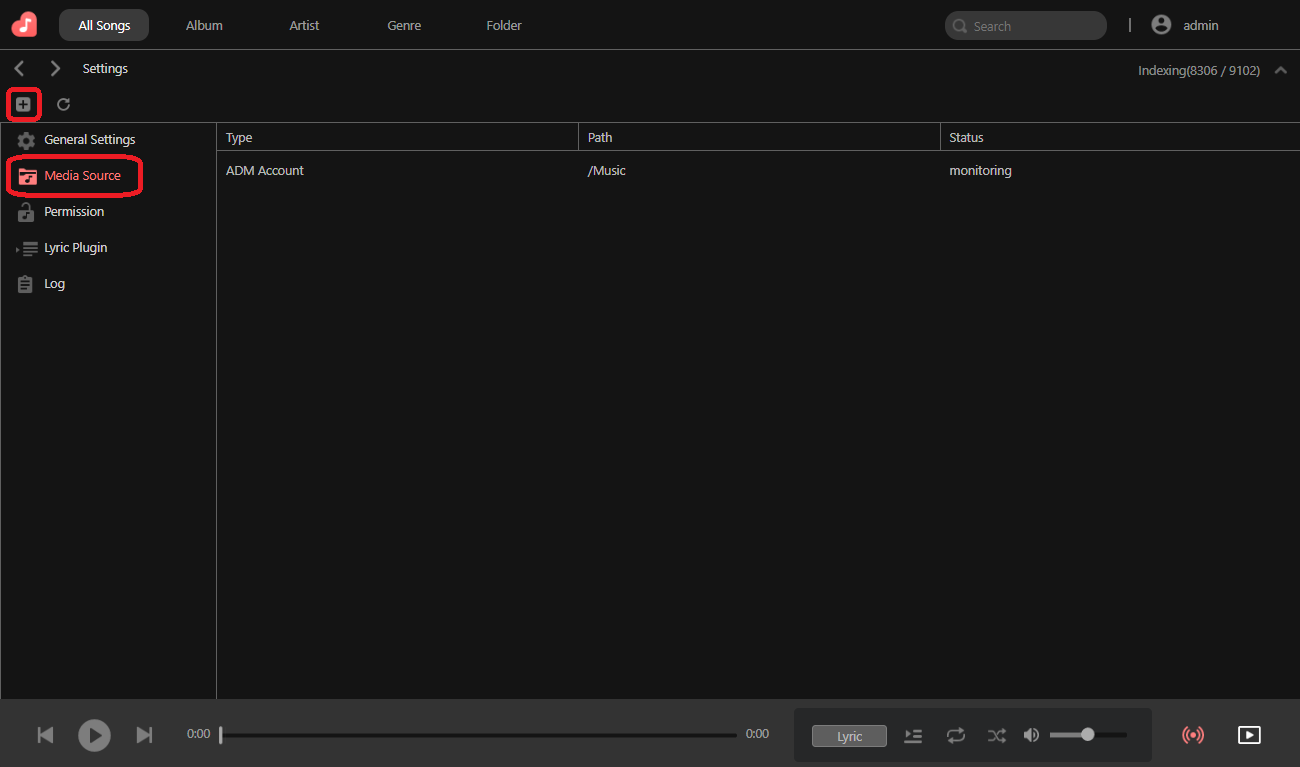
Task: Mute the volume speaker icon
Action: click(x=1032, y=736)
